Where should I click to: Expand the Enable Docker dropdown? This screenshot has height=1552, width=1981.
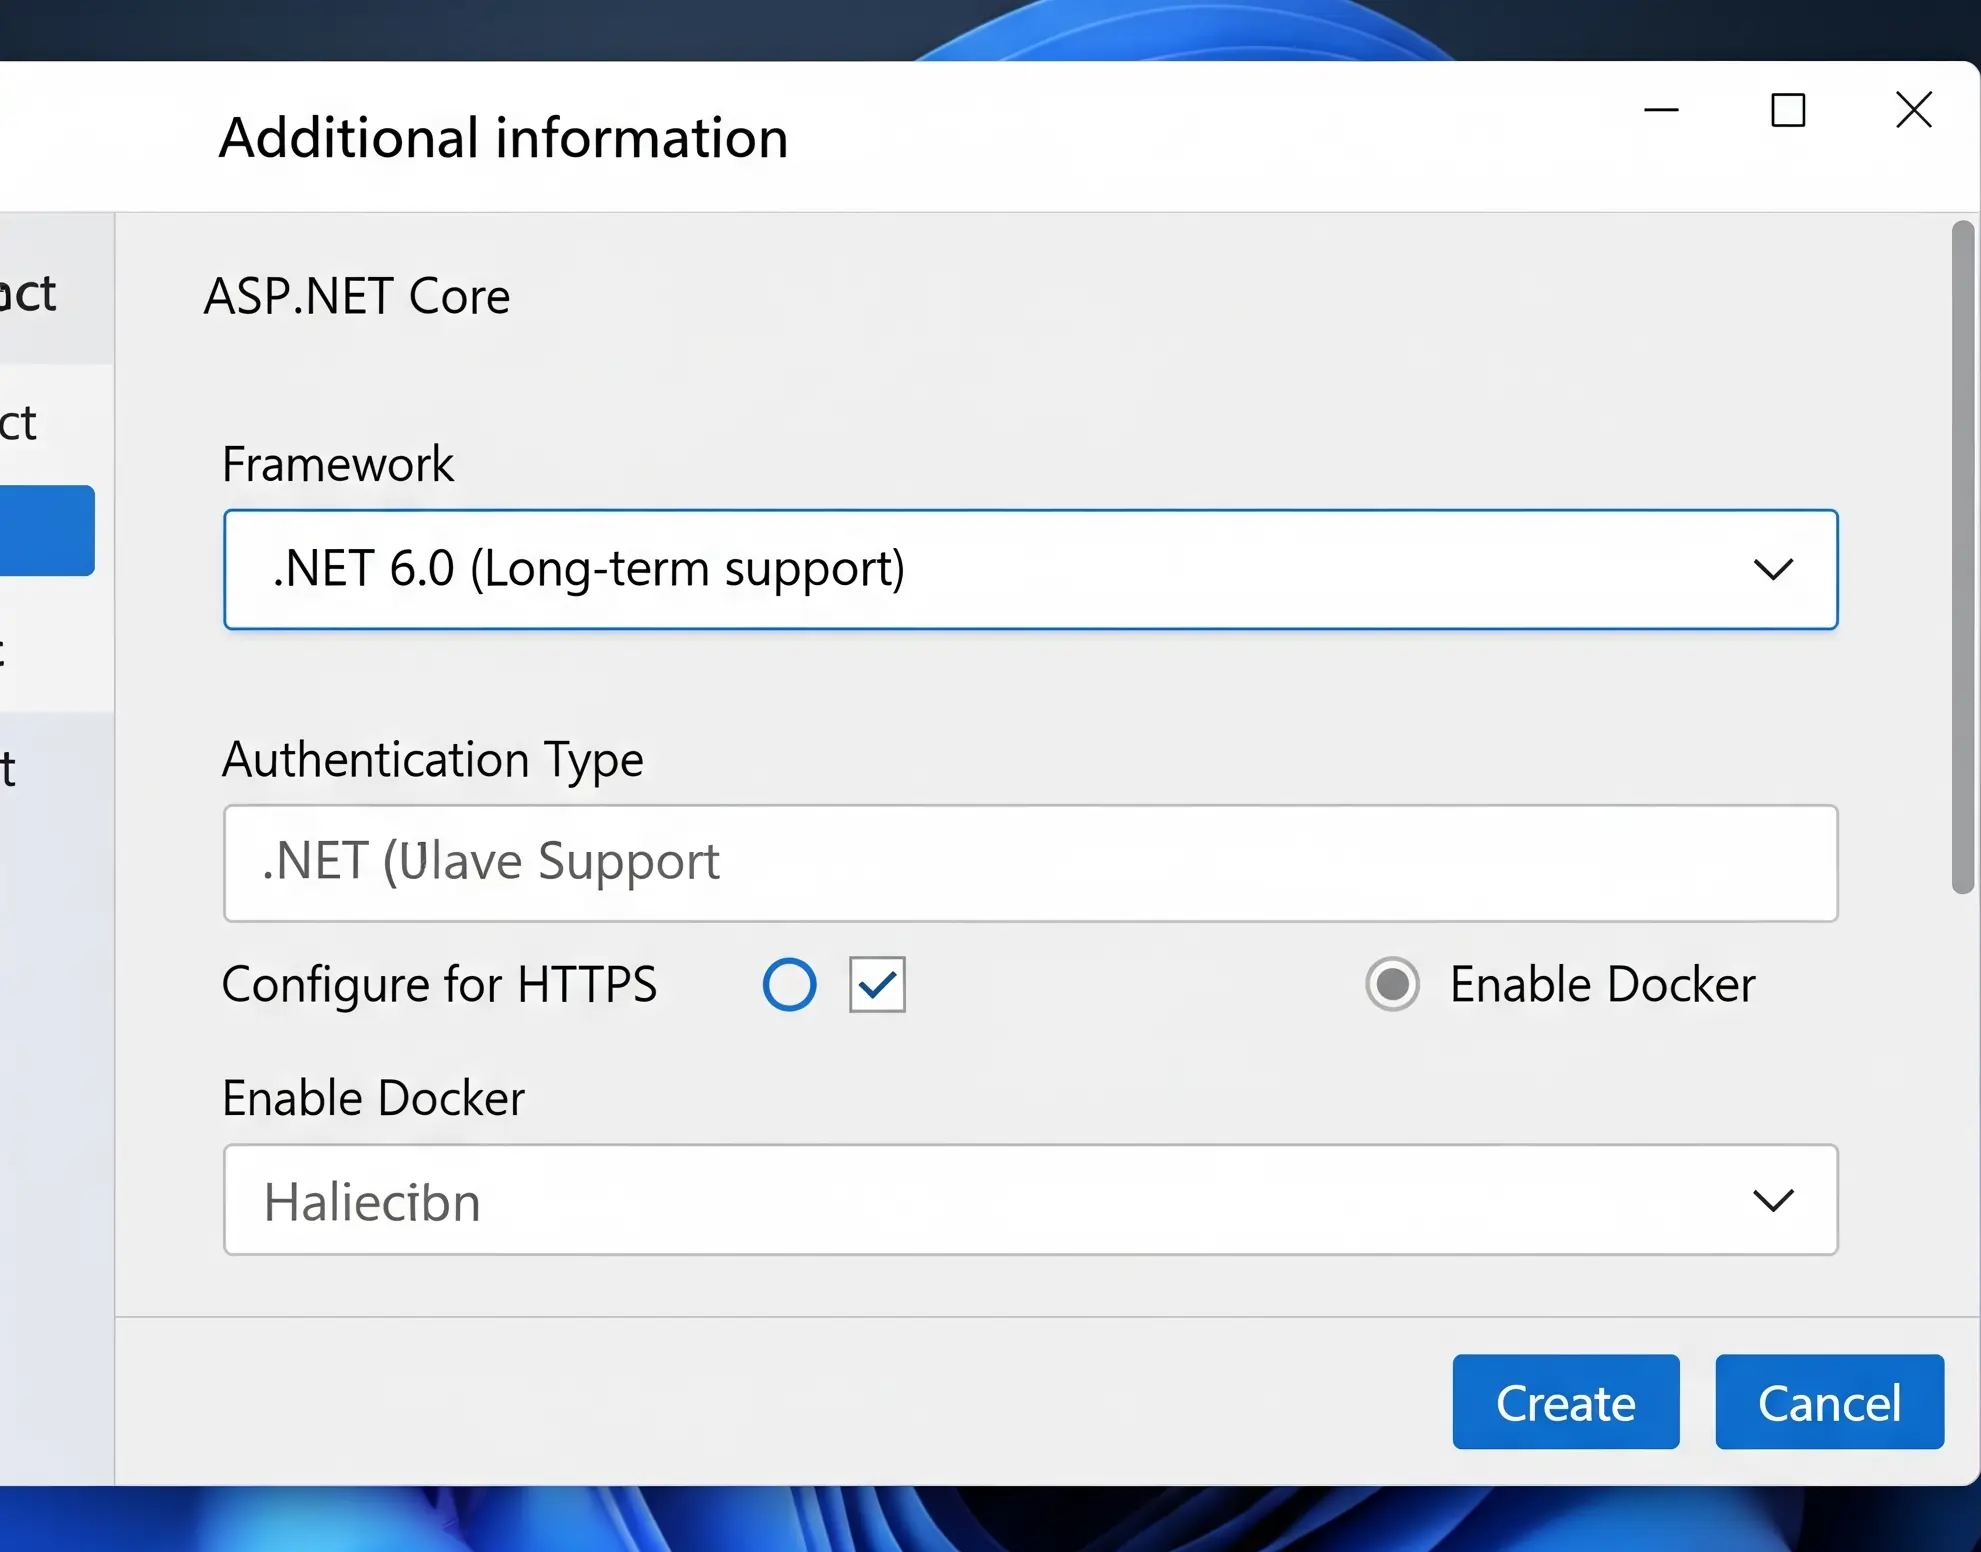pyautogui.click(x=1030, y=1200)
